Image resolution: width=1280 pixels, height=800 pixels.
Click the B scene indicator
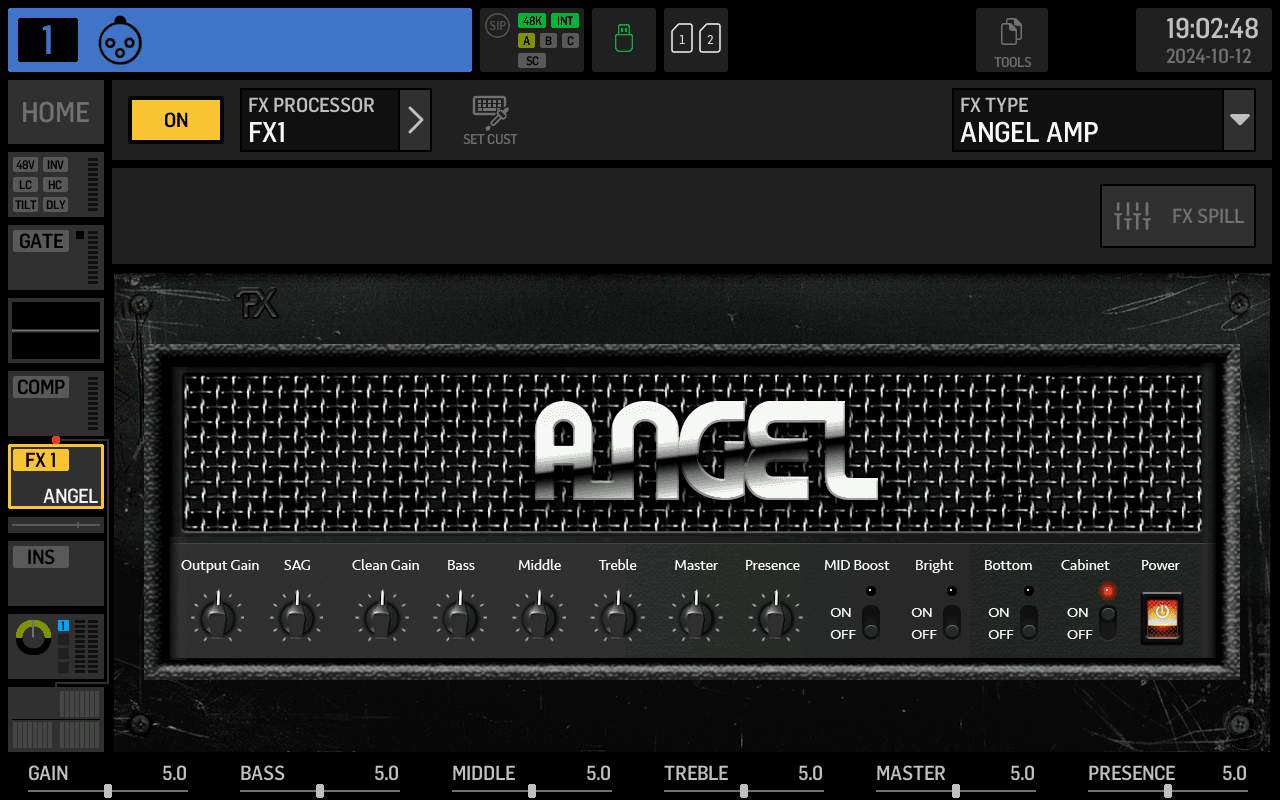[548, 41]
